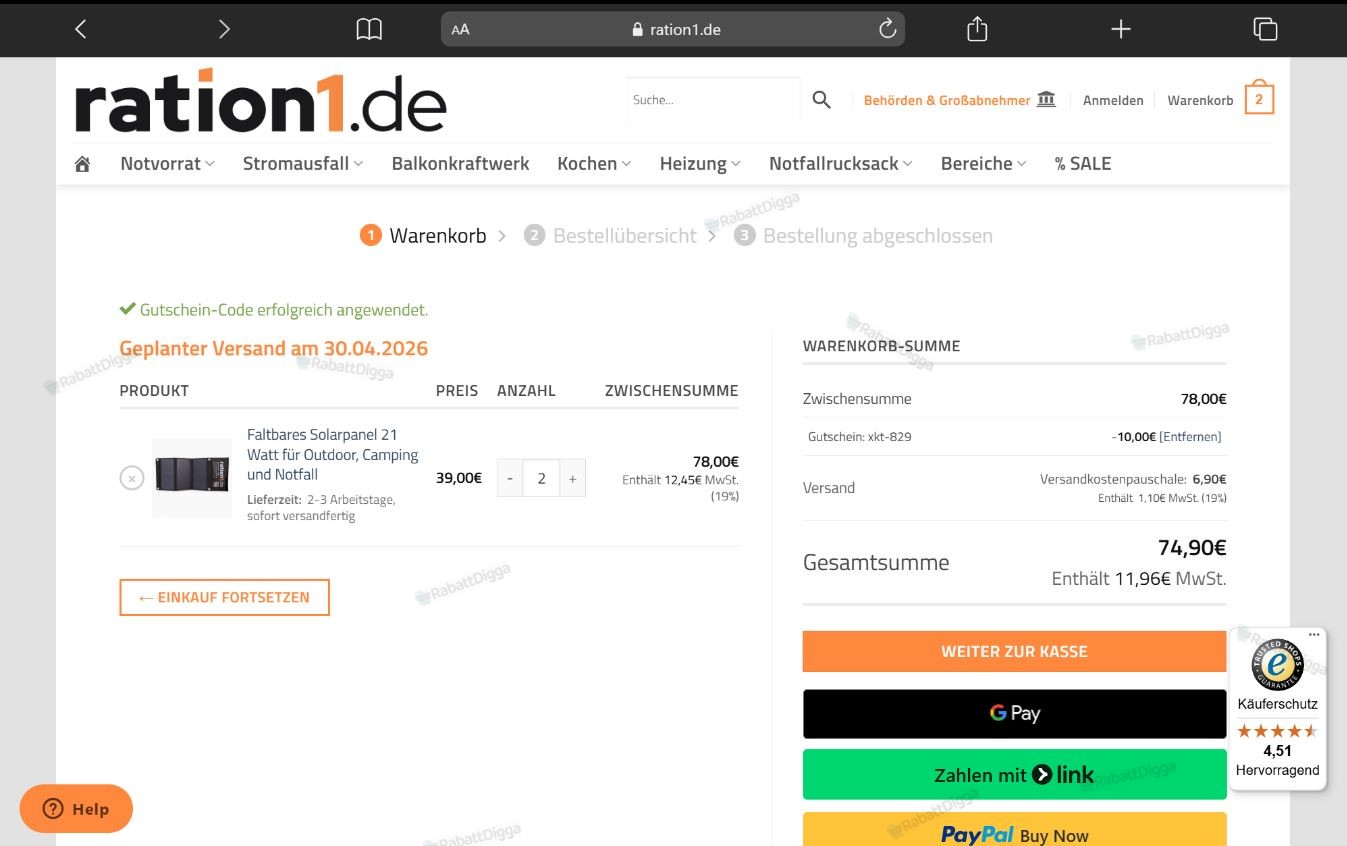
Task: Open the Anmelden login link
Action: click(x=1113, y=100)
